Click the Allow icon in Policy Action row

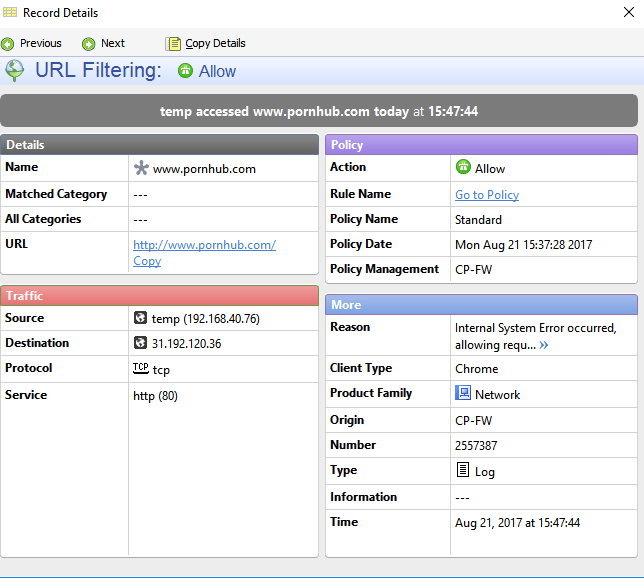[463, 167]
